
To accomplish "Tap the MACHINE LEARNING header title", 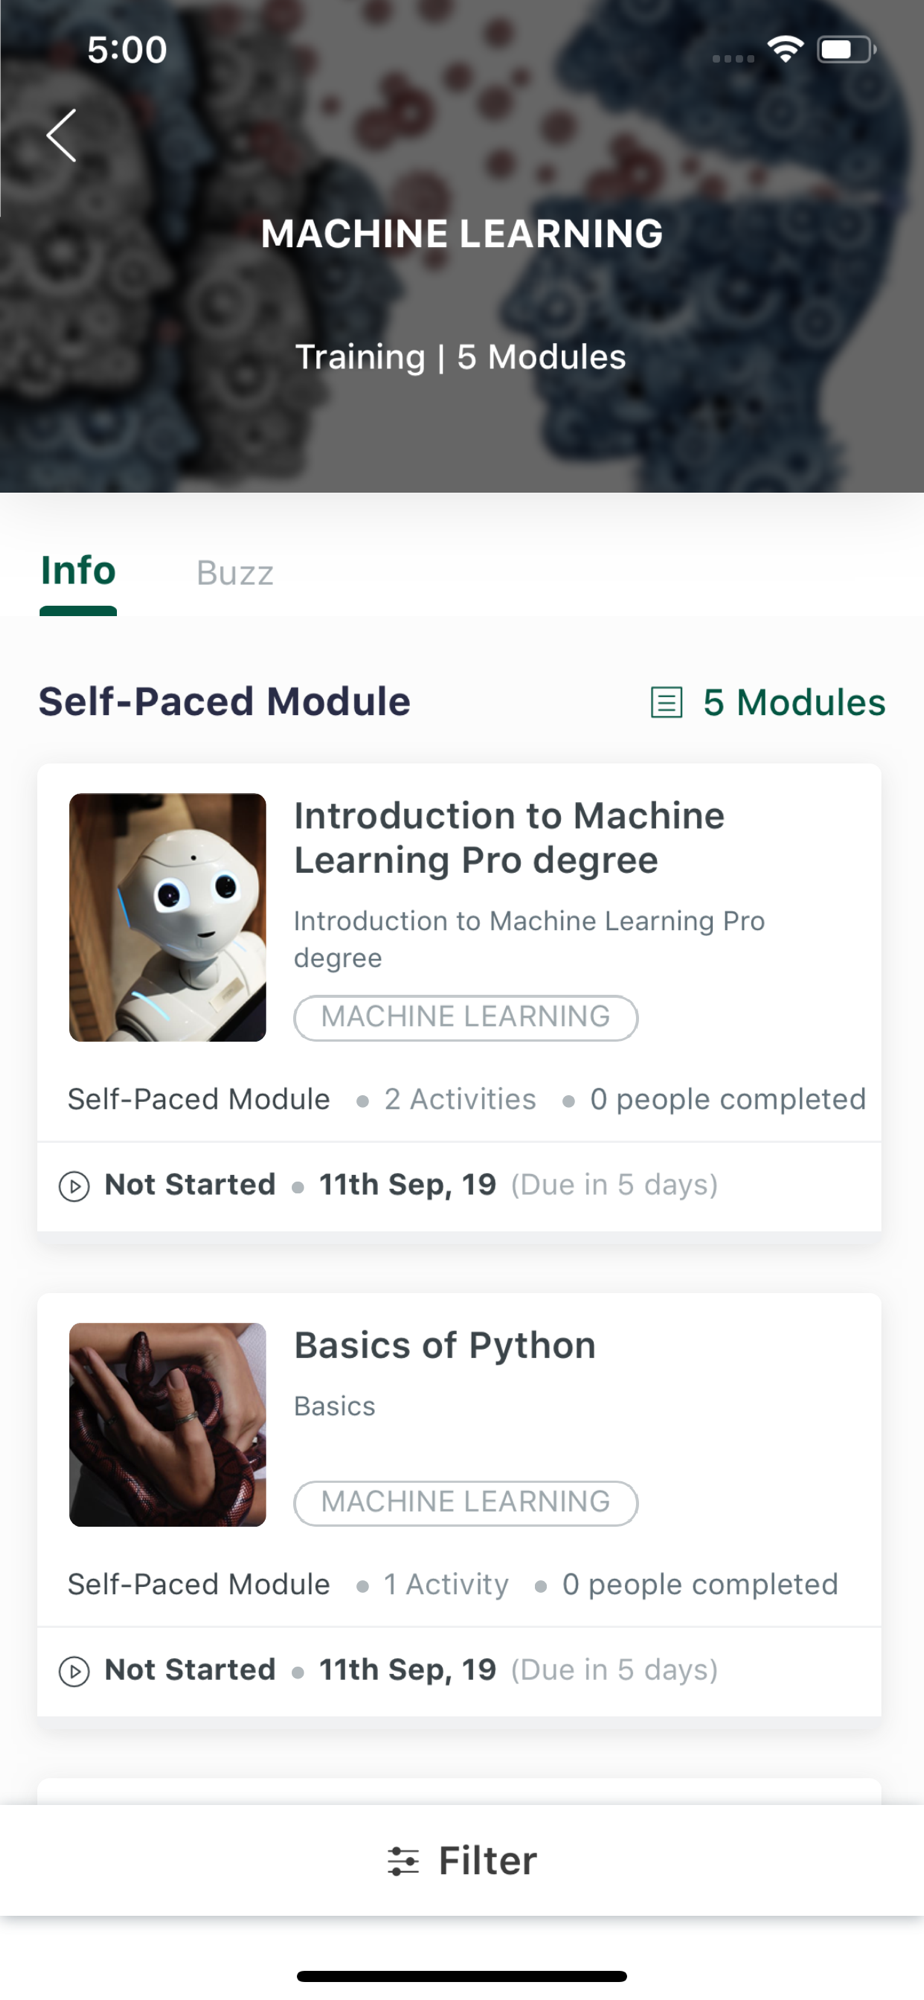I will click(x=462, y=234).
